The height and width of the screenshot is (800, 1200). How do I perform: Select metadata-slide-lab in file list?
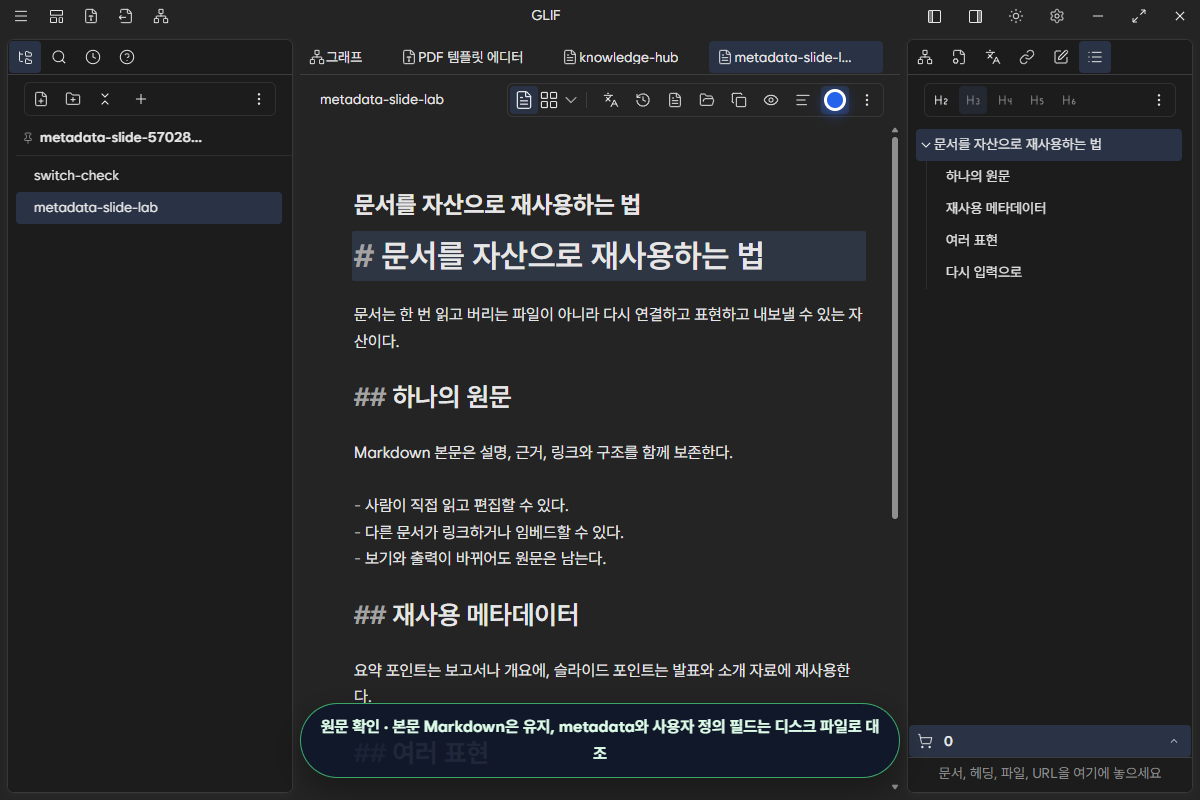point(149,208)
